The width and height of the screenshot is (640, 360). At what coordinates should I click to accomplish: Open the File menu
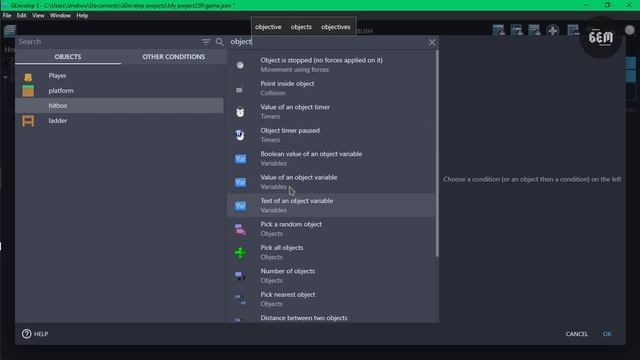click(x=7, y=16)
